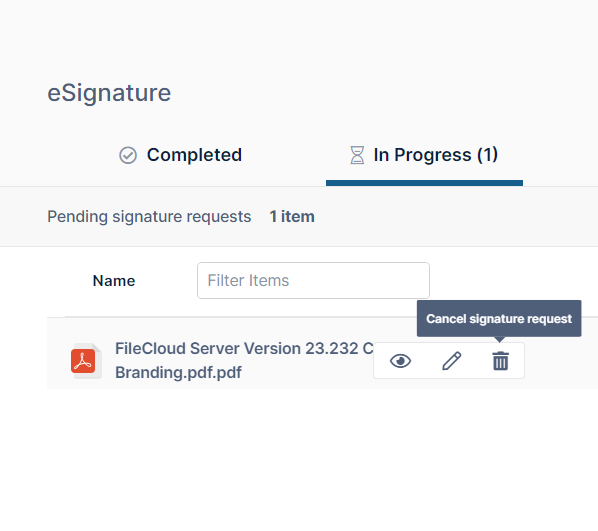598x531 pixels.
Task: Click the Cancel signature request tooltip
Action: point(499,319)
